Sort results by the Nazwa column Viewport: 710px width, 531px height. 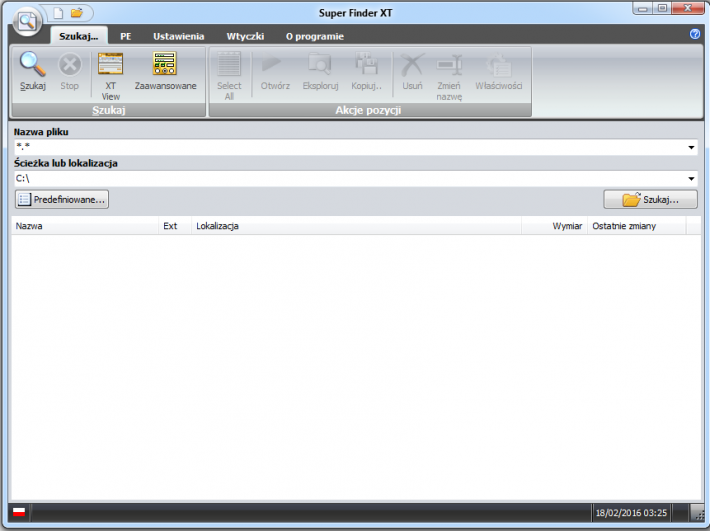85,226
